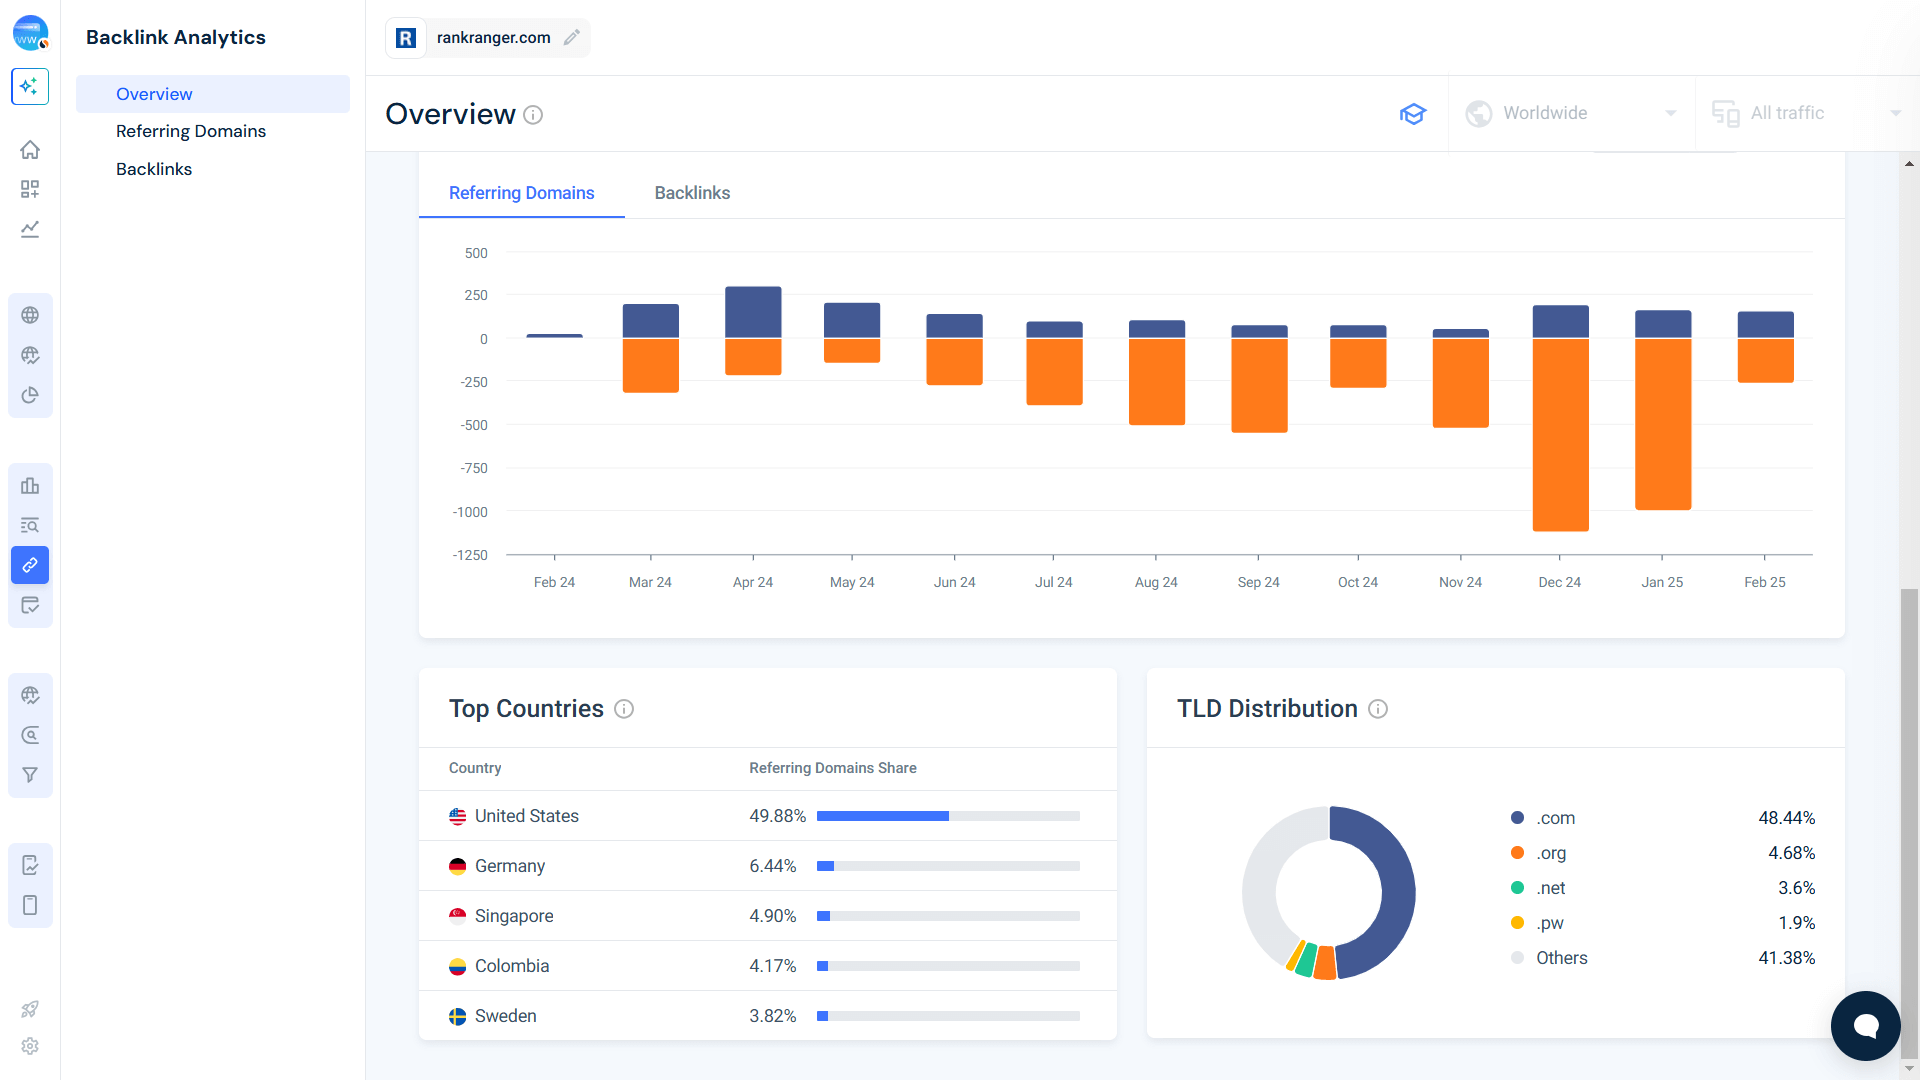Open the Top Countries info tooltip

click(624, 709)
